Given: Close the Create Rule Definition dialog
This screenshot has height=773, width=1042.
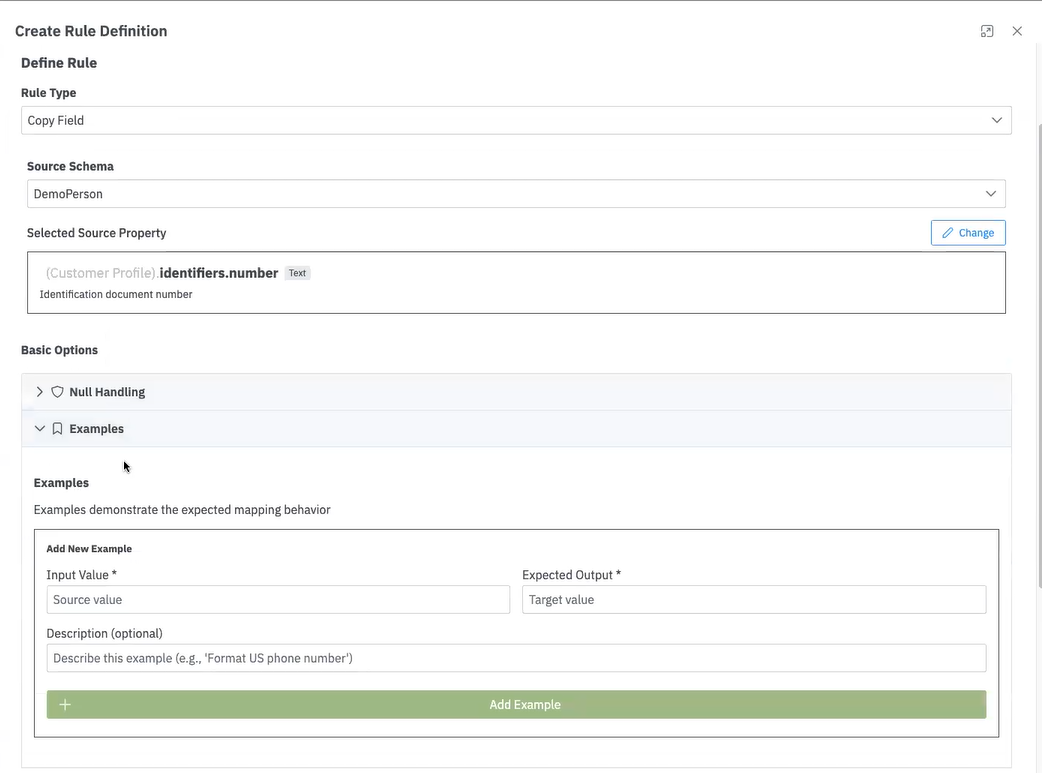Looking at the screenshot, I should click(1017, 31).
